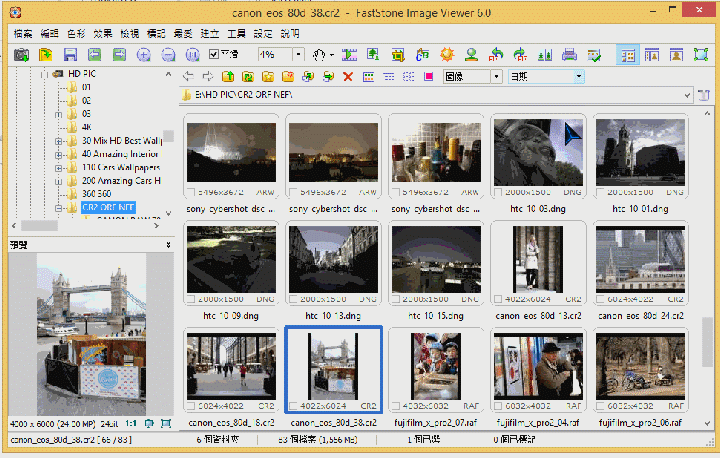Go up one folder level with the arrow folder icon
This screenshot has height=458, width=720.
(x=228, y=77)
